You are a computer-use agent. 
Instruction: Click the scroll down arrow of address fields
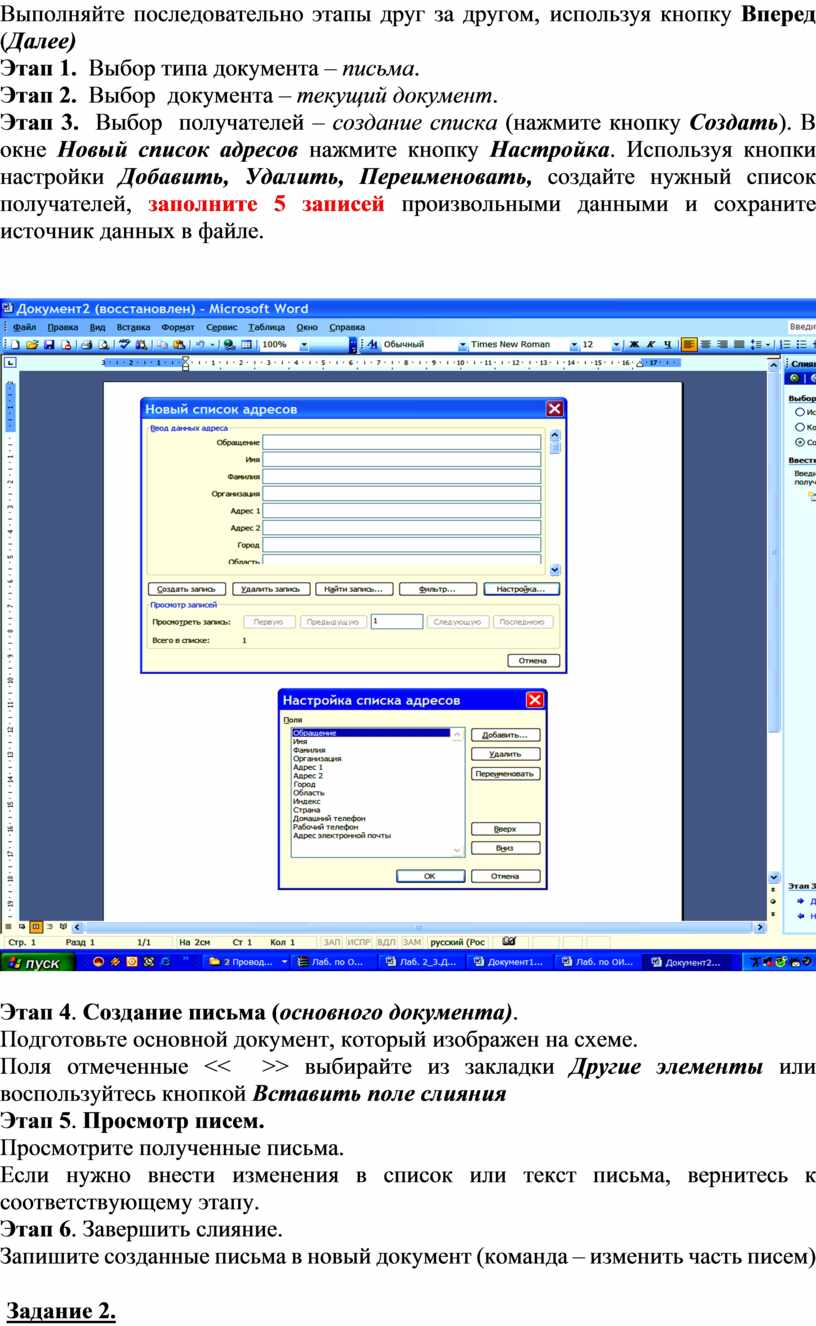(555, 568)
